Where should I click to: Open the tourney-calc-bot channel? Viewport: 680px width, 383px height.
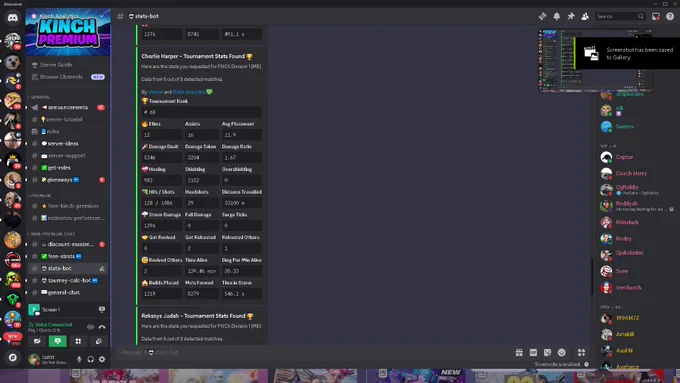68,281
